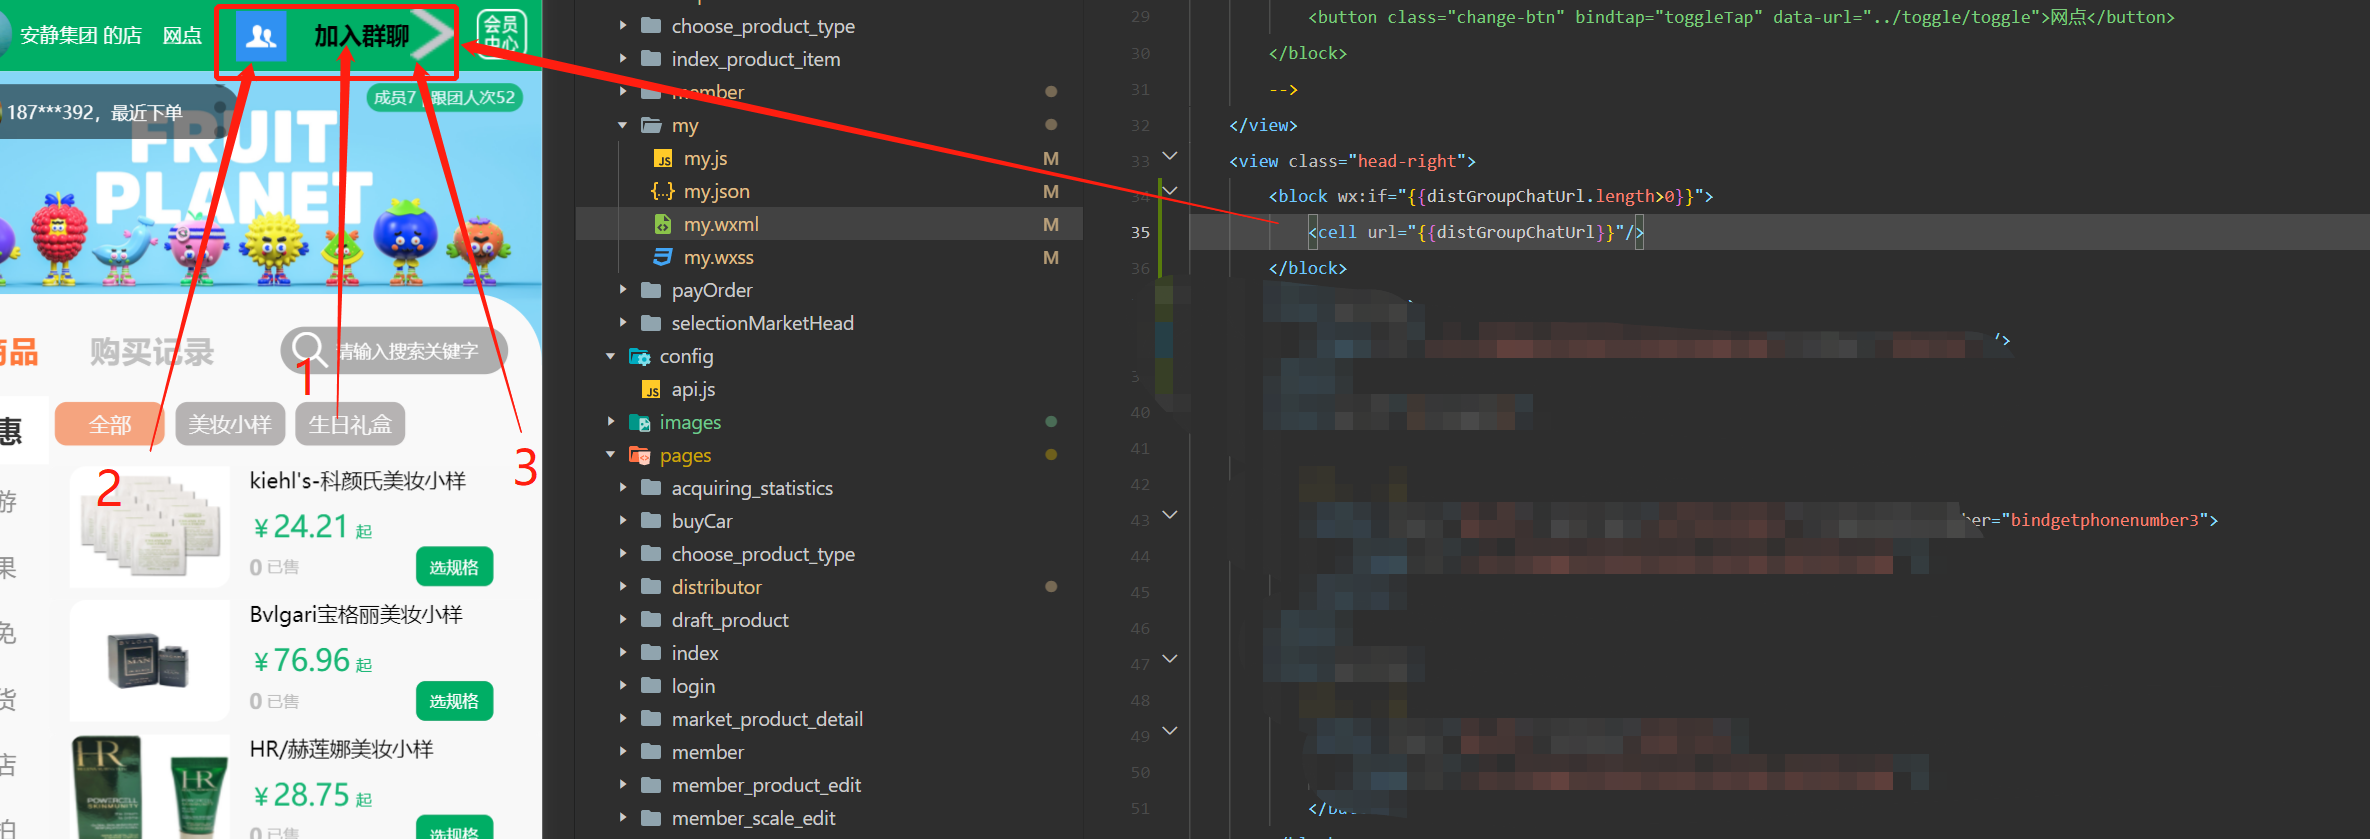Image resolution: width=2370 pixels, height=839 pixels.
Task: Open my.wxss file
Action: pos(718,257)
